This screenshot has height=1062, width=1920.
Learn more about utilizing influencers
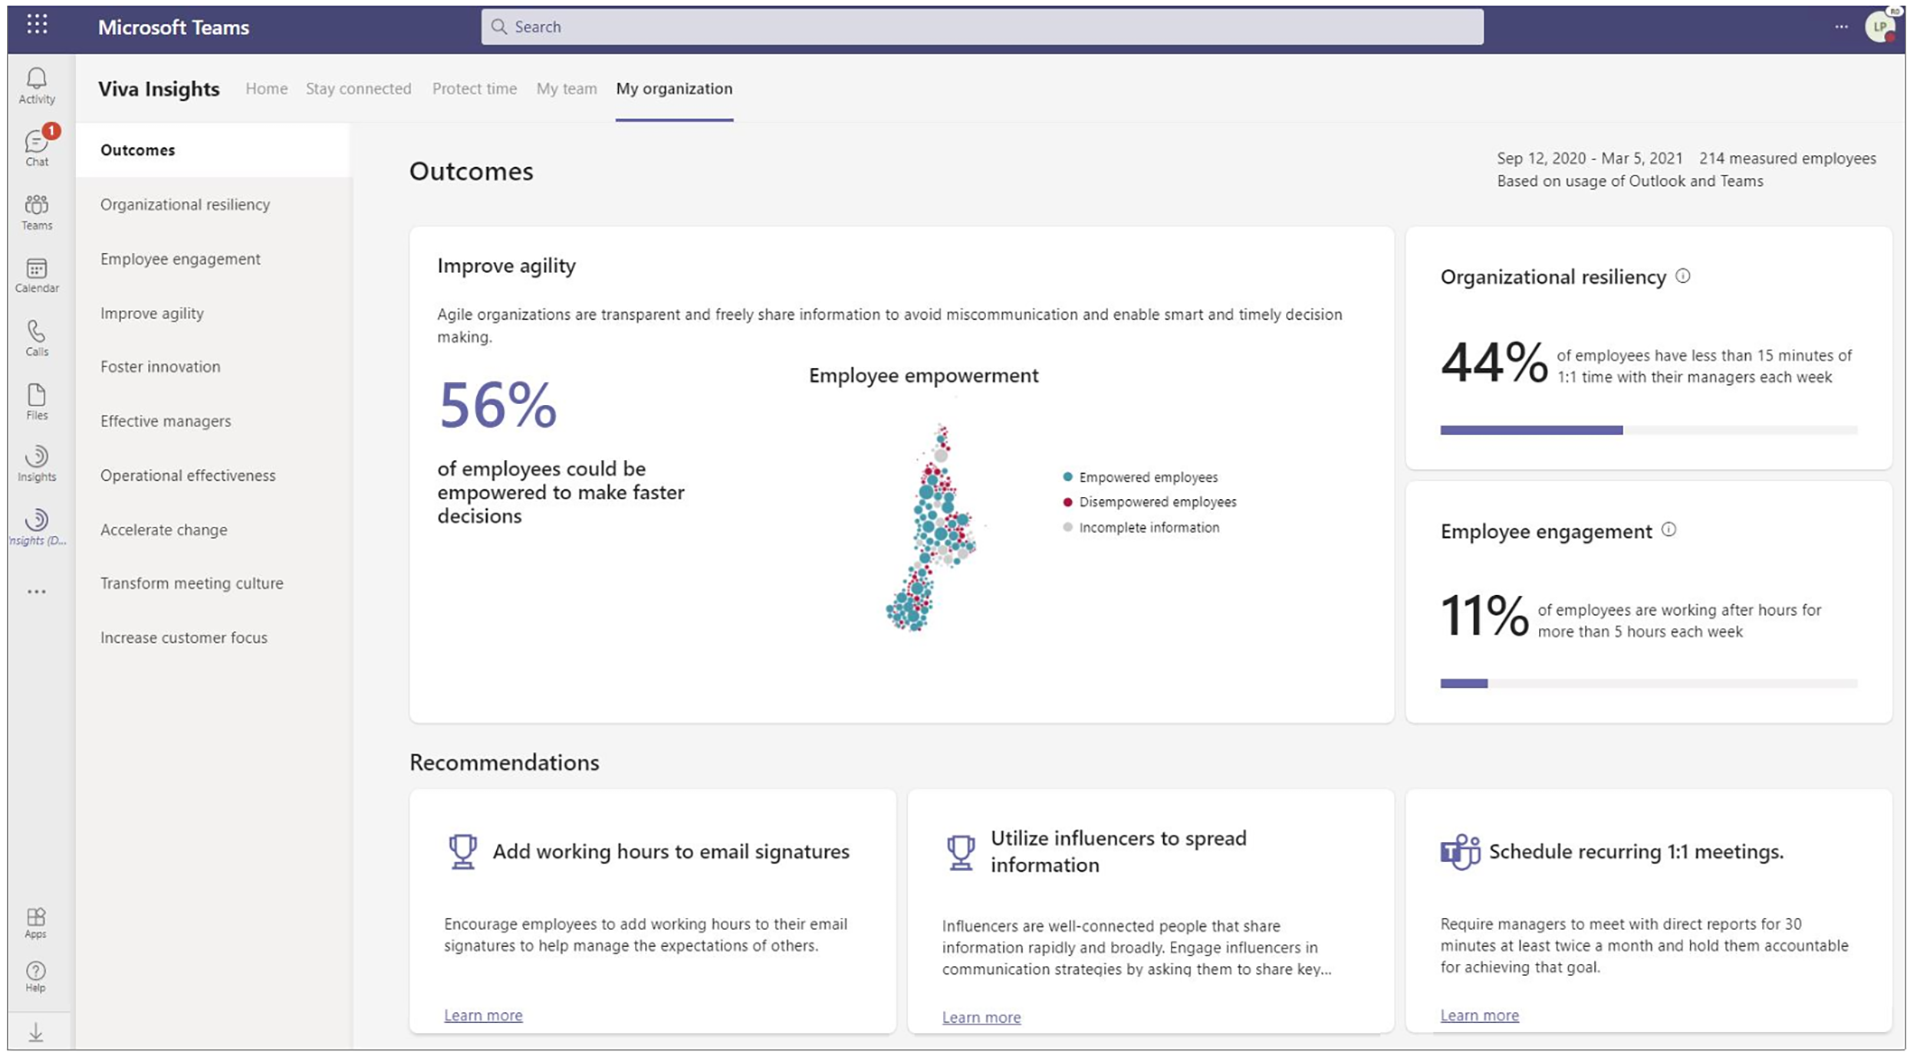pos(981,1017)
